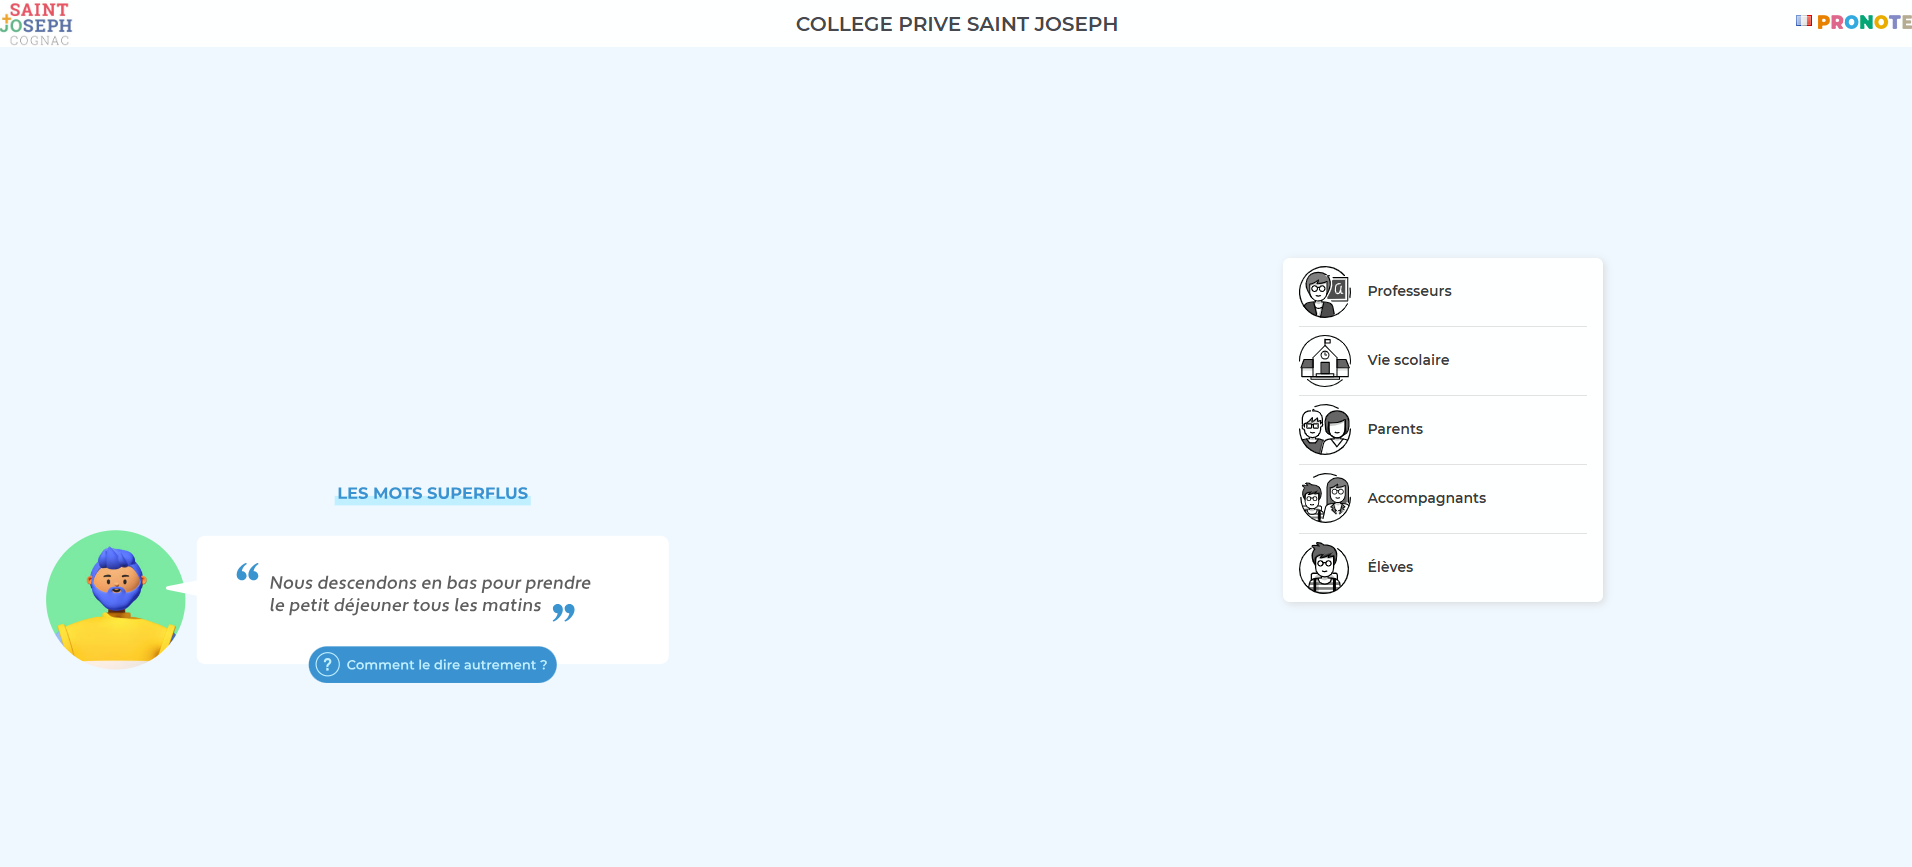Click the Professeurs teacher icon
Viewport: 1912px width, 867px height.
point(1325,292)
